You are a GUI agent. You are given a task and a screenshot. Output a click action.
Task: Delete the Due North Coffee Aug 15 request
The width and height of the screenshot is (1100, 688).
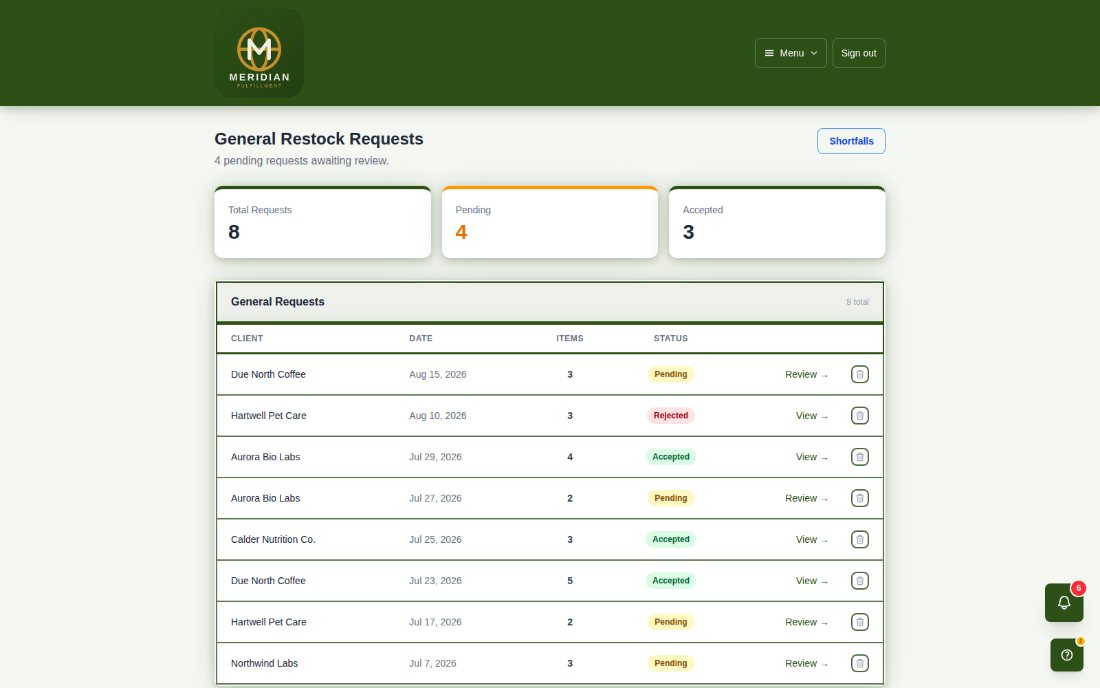click(859, 375)
